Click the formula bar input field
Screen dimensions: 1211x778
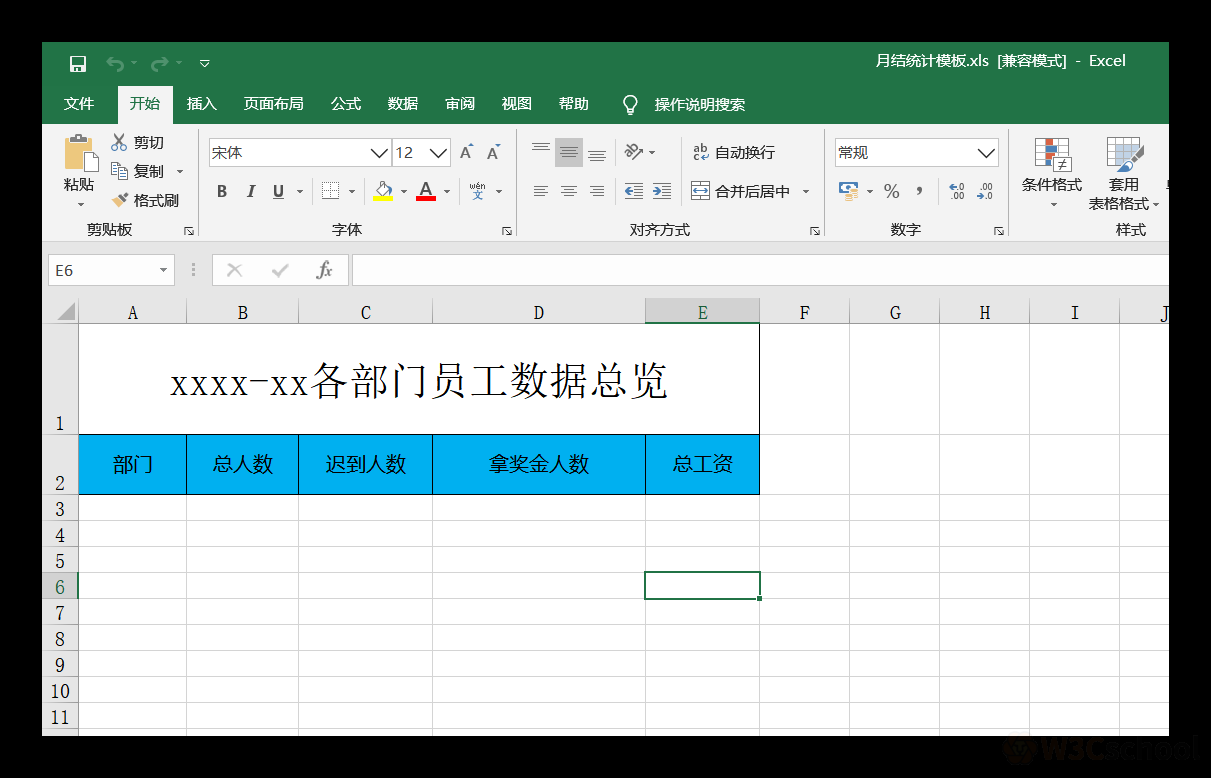click(760, 270)
